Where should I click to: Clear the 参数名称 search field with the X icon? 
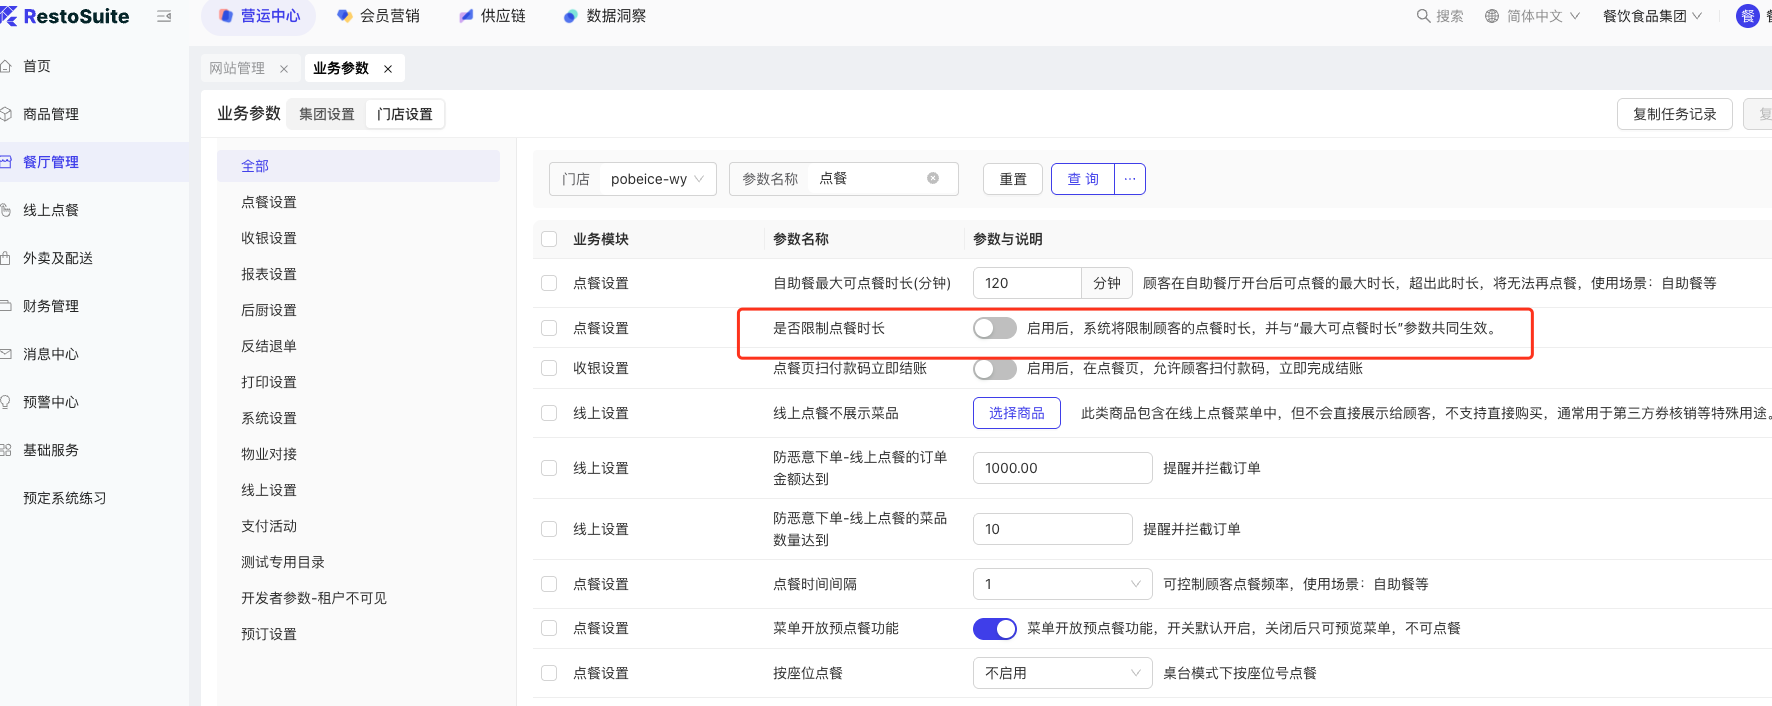pos(933,179)
